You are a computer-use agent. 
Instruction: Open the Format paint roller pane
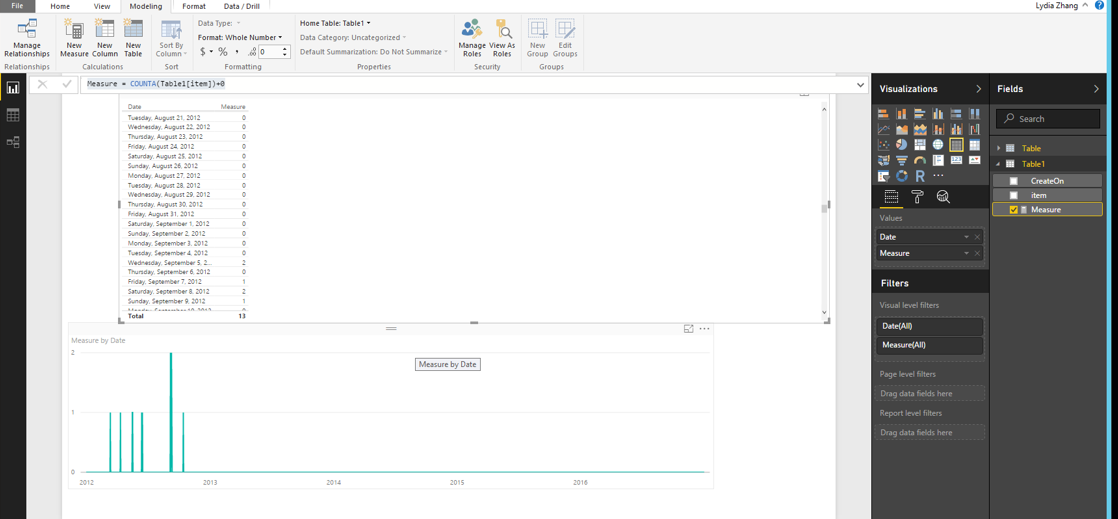[x=917, y=197]
